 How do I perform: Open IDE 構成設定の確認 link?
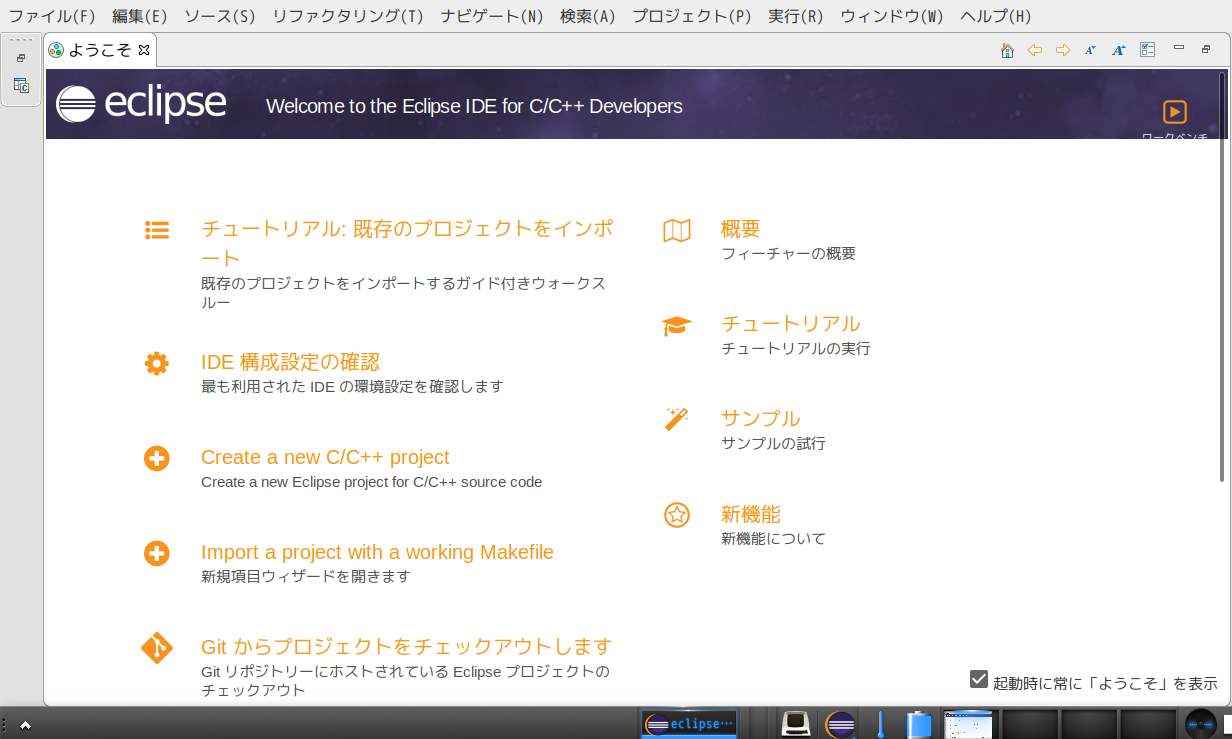[290, 362]
